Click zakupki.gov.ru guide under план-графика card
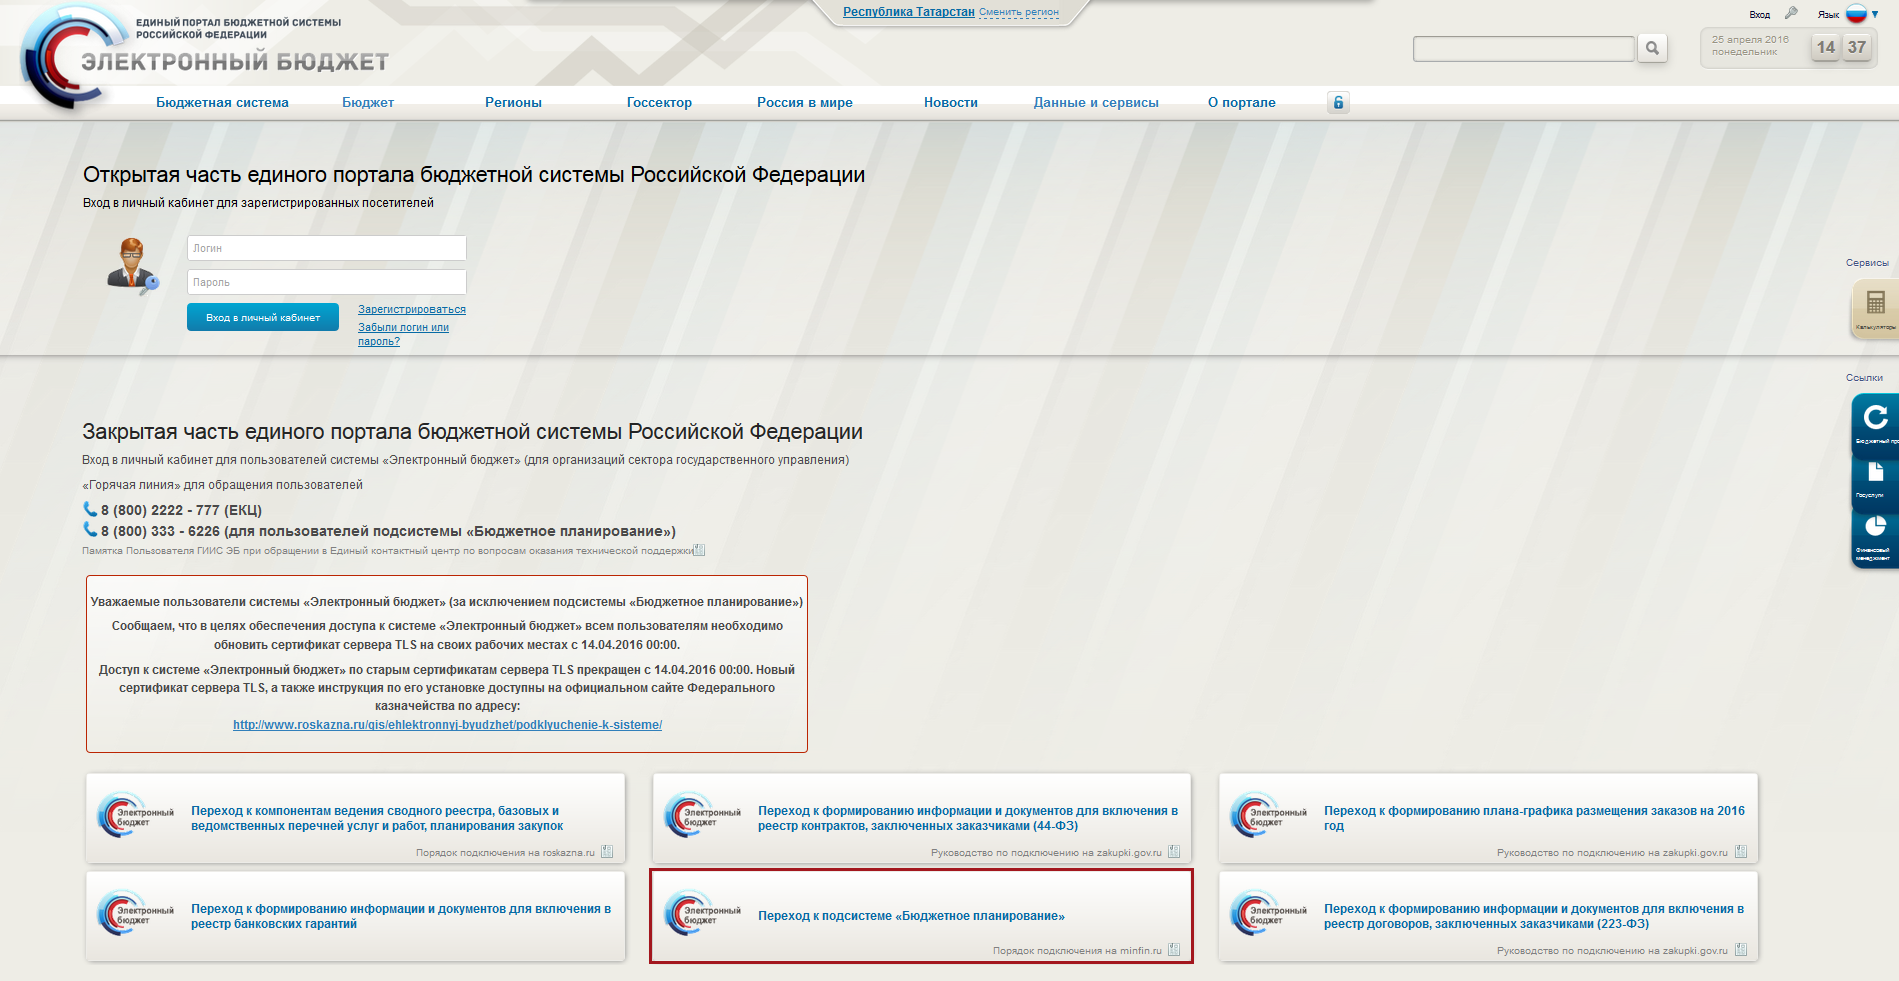1899x981 pixels. coord(1612,853)
